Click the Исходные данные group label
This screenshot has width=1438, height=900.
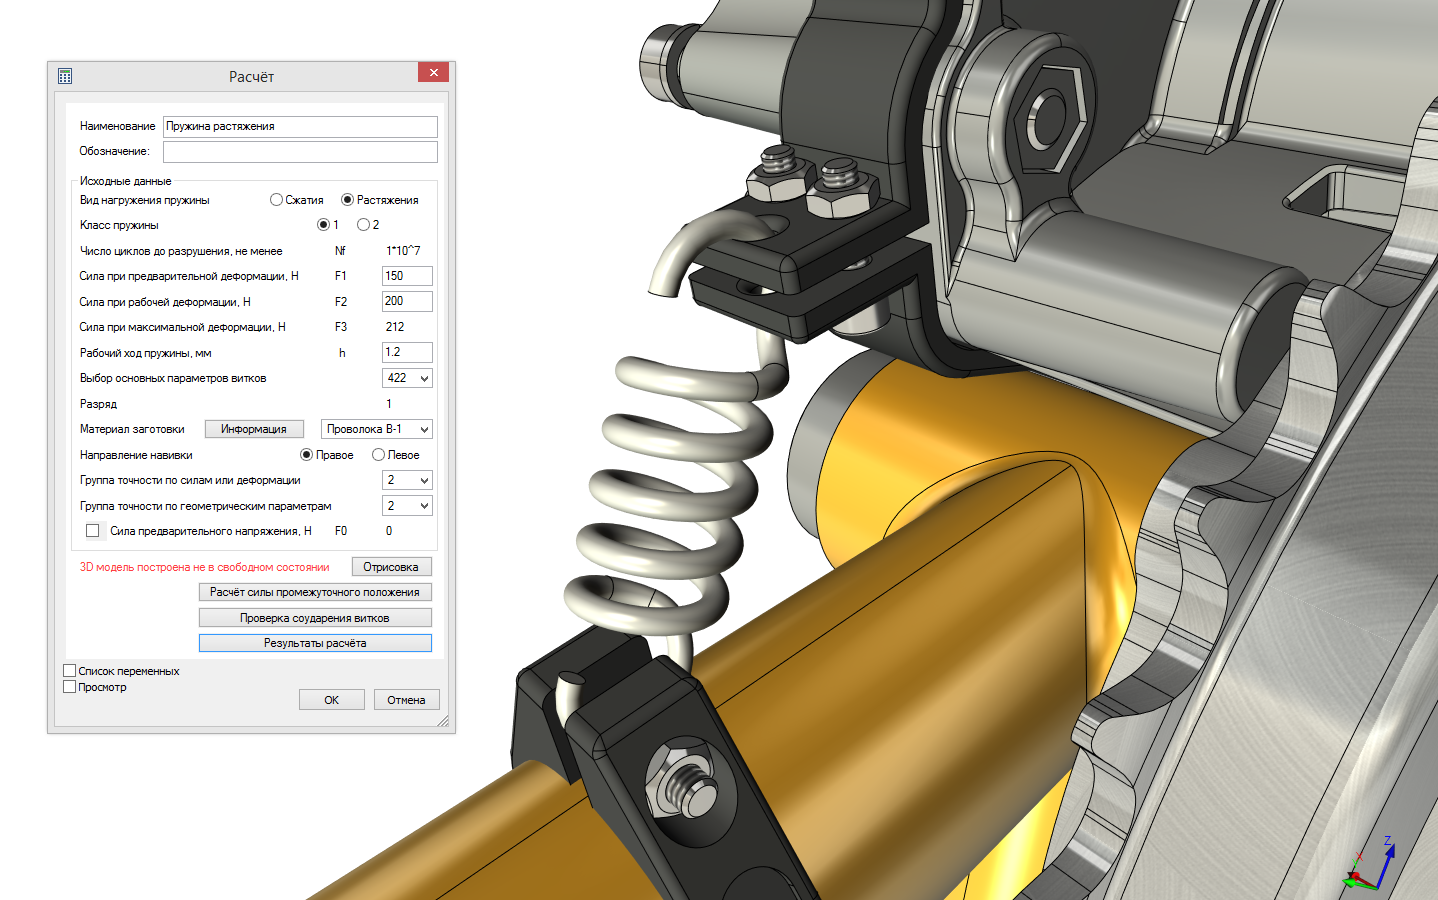click(125, 181)
